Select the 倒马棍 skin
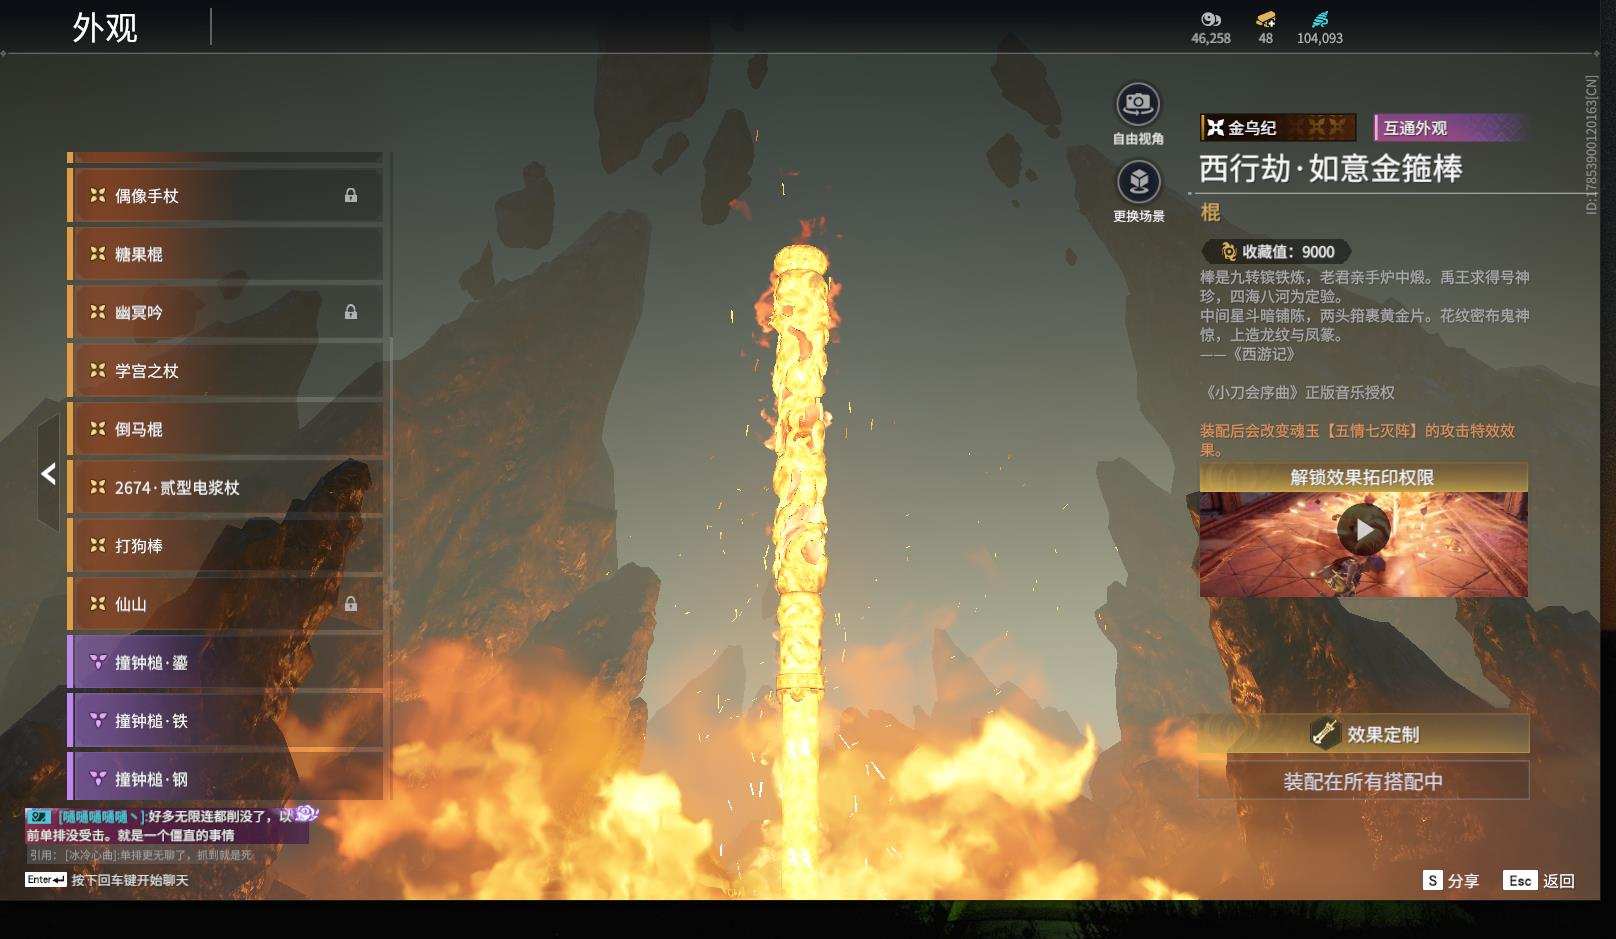Viewport: 1616px width, 939px height. [225, 429]
